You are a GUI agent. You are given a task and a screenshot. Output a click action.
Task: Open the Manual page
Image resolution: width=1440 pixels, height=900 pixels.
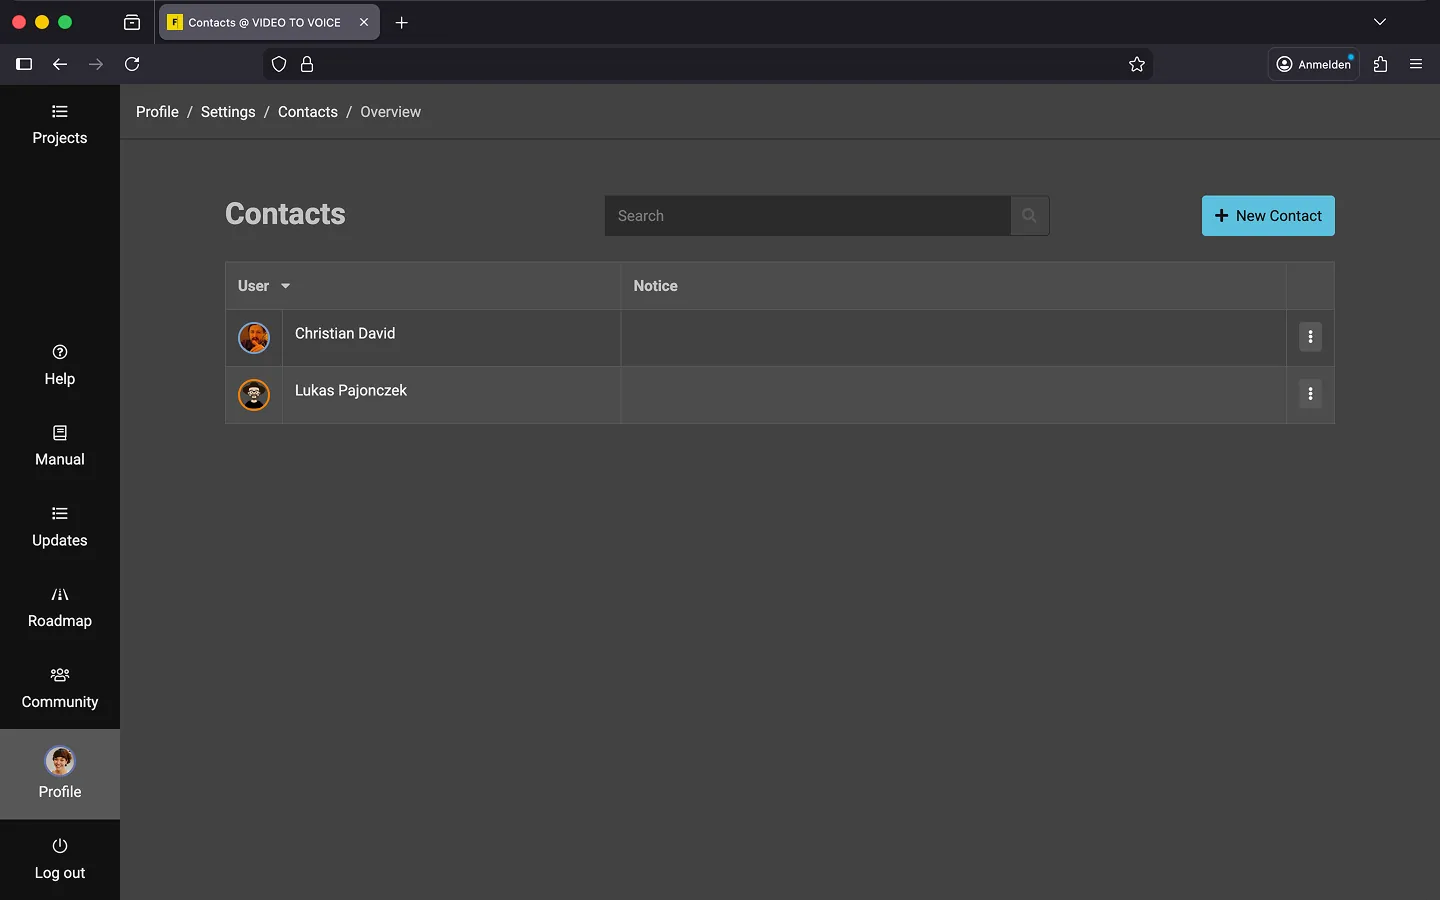(x=59, y=446)
